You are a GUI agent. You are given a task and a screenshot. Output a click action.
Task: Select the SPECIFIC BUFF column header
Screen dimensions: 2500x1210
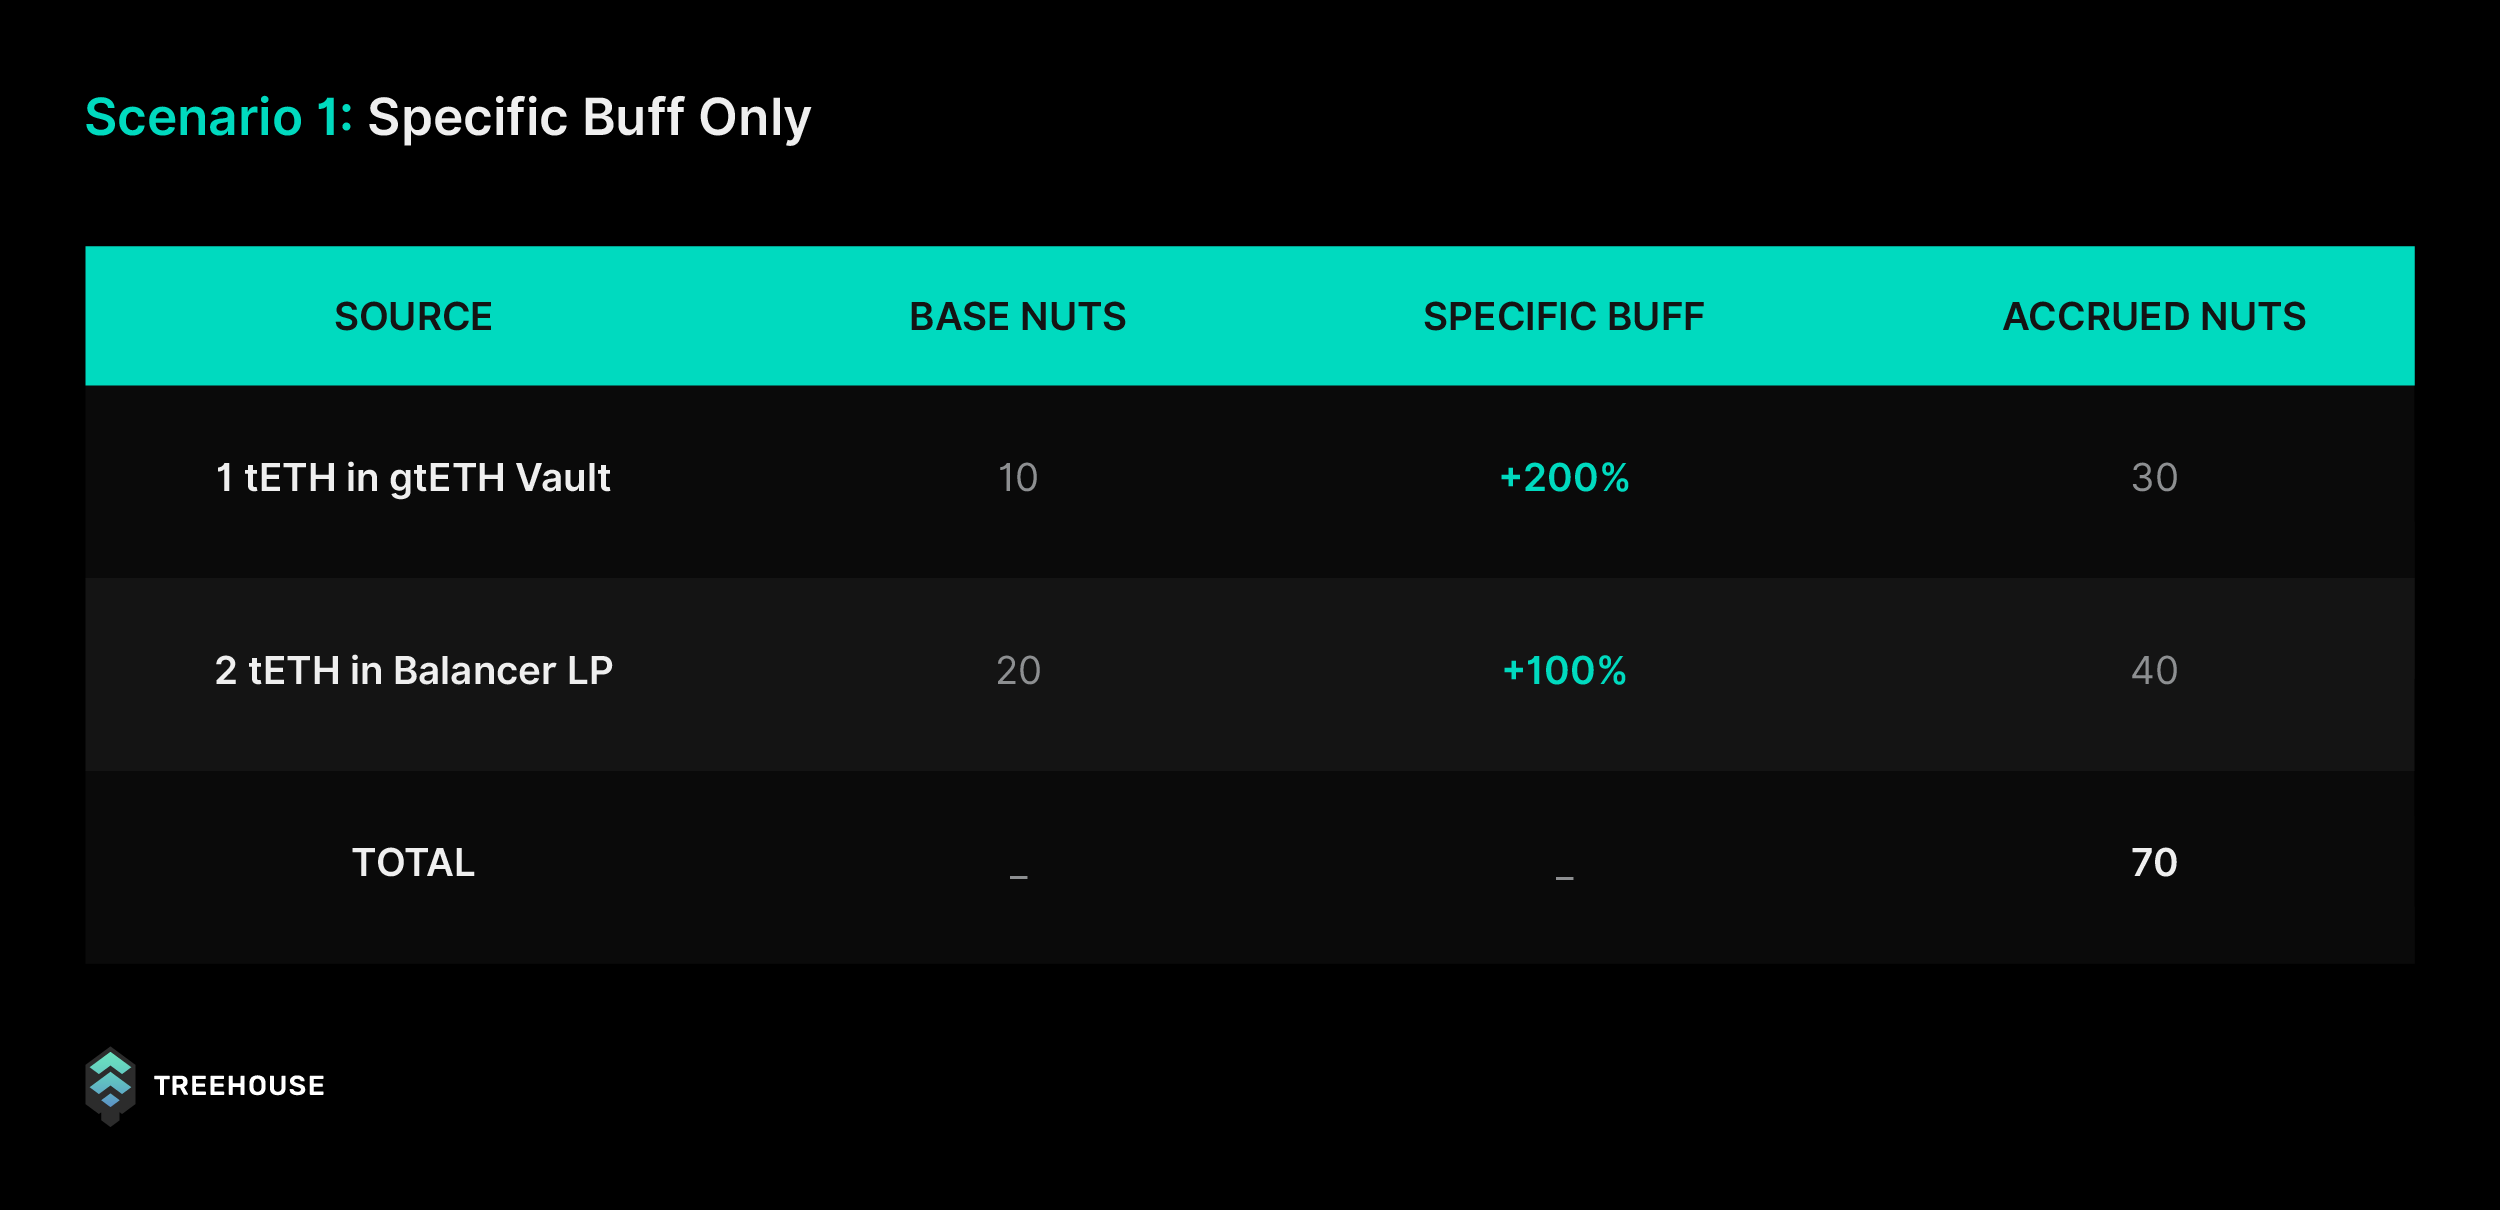click(x=1563, y=317)
